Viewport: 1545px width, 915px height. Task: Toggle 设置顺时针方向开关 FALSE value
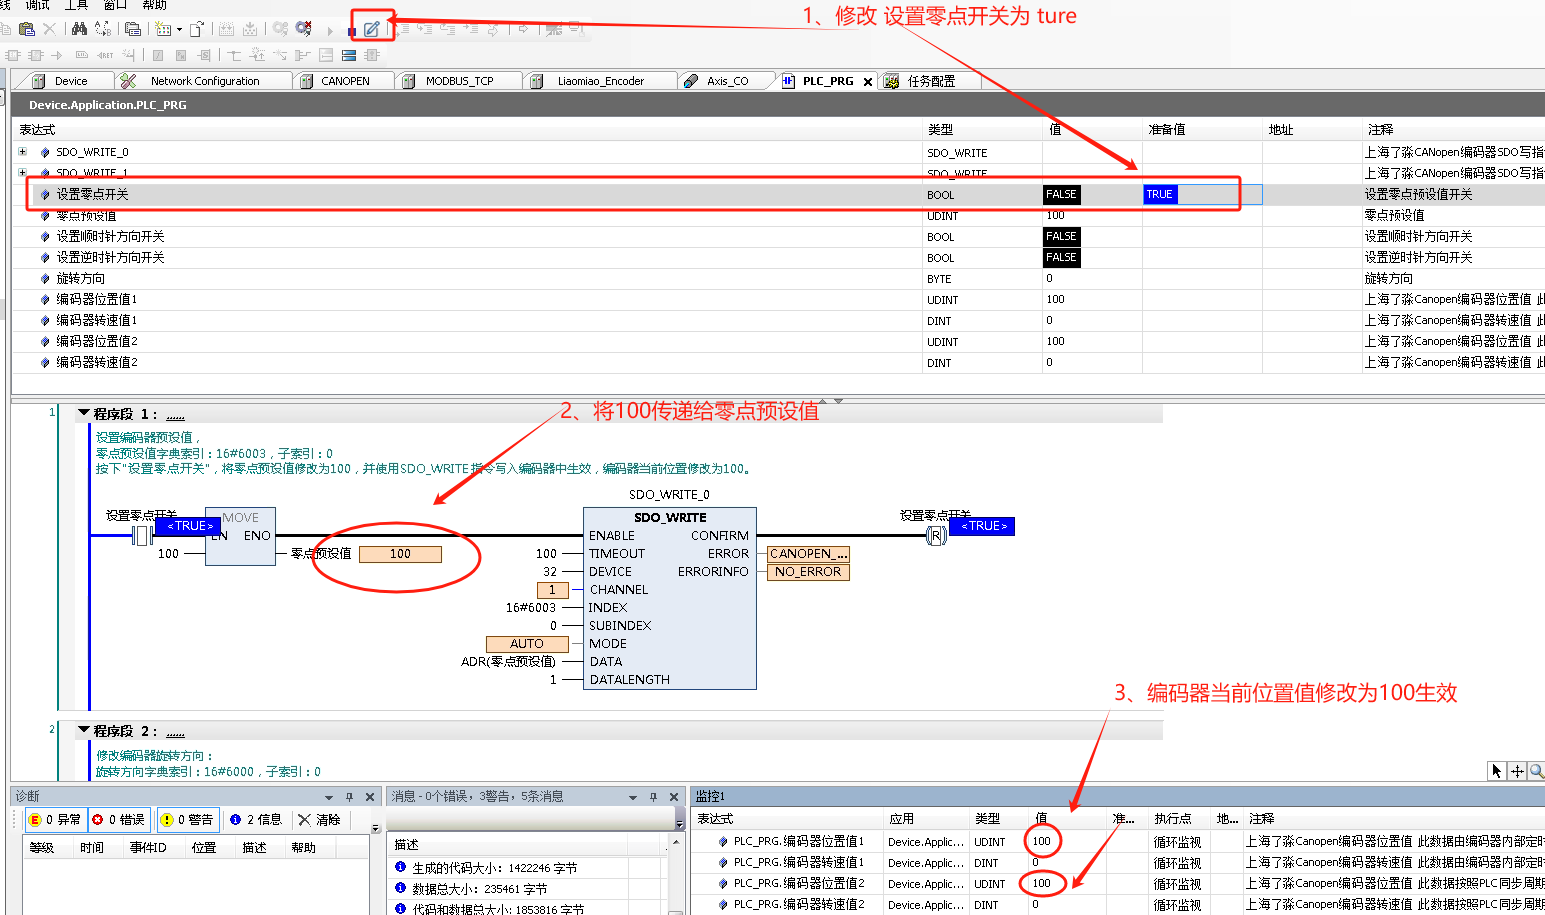1061,237
